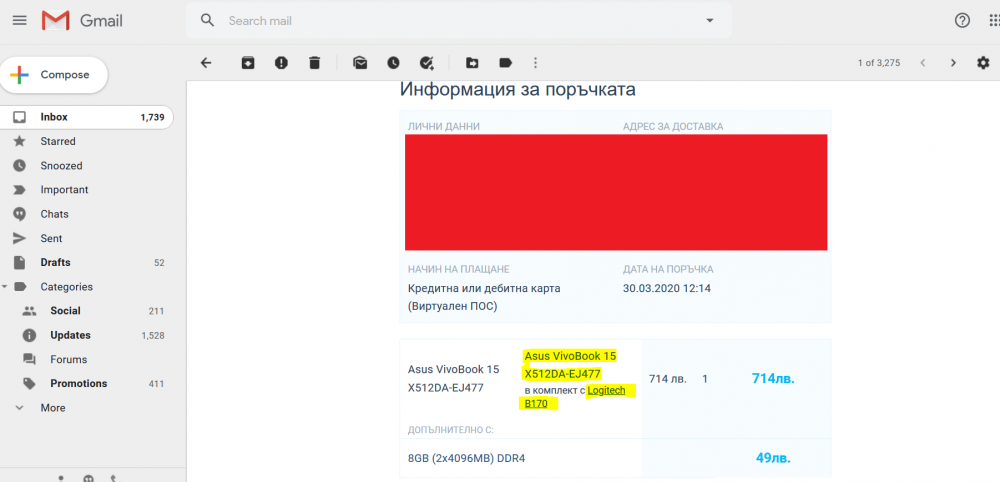Screen dimensions: 1000x482
Task: Open the Support help icon
Action: coord(962,21)
